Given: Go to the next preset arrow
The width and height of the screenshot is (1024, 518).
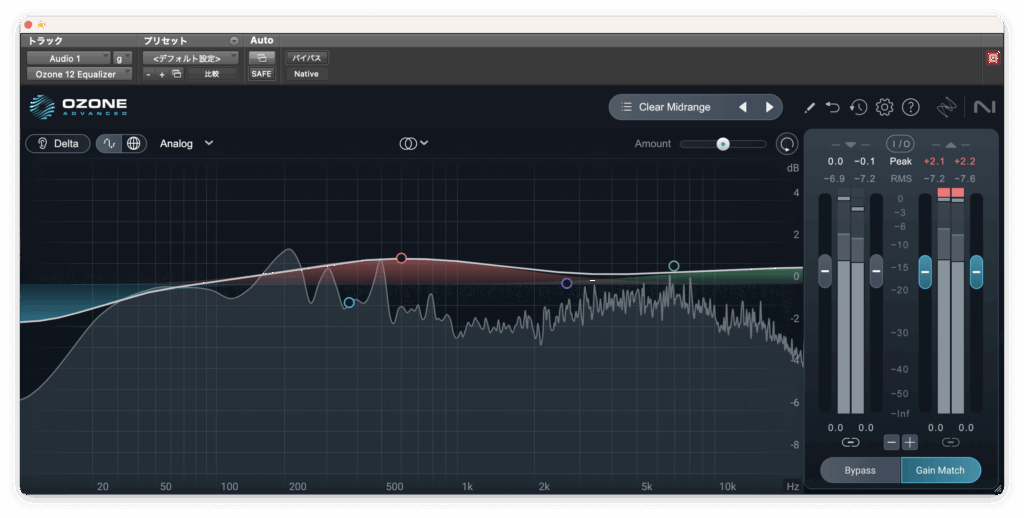Looking at the screenshot, I should tap(769, 107).
